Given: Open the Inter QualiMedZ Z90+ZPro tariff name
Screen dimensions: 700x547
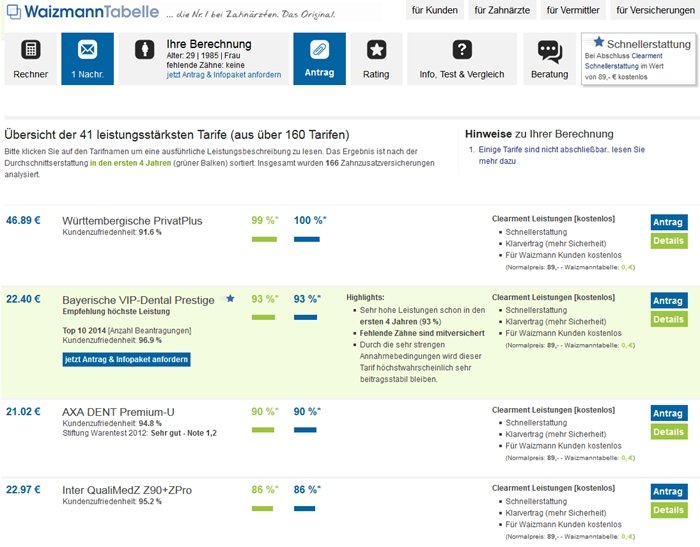Looking at the screenshot, I should pos(127,490).
